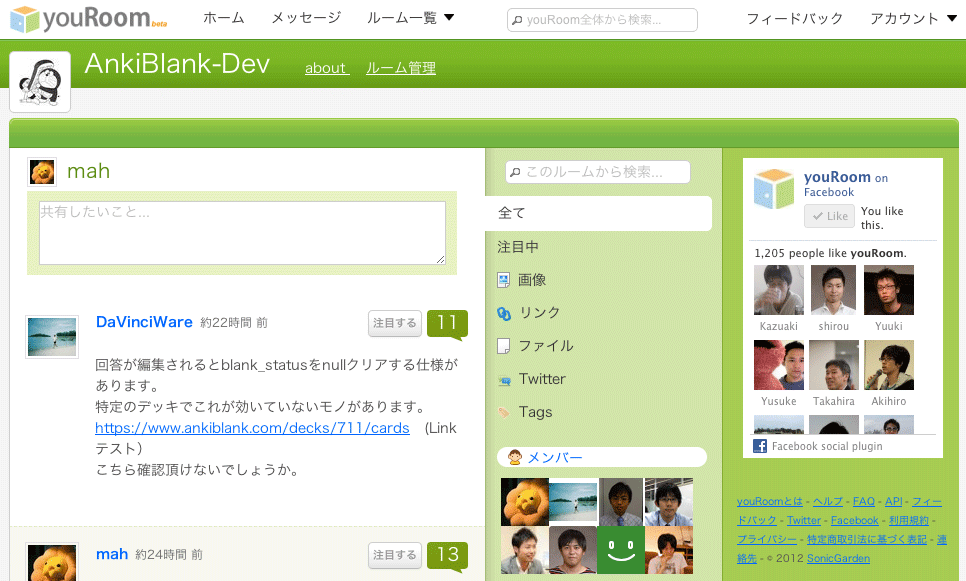Screen dimensions: 966x581
Task: Open shirou's Facebook profile photo
Action: click(834, 290)
